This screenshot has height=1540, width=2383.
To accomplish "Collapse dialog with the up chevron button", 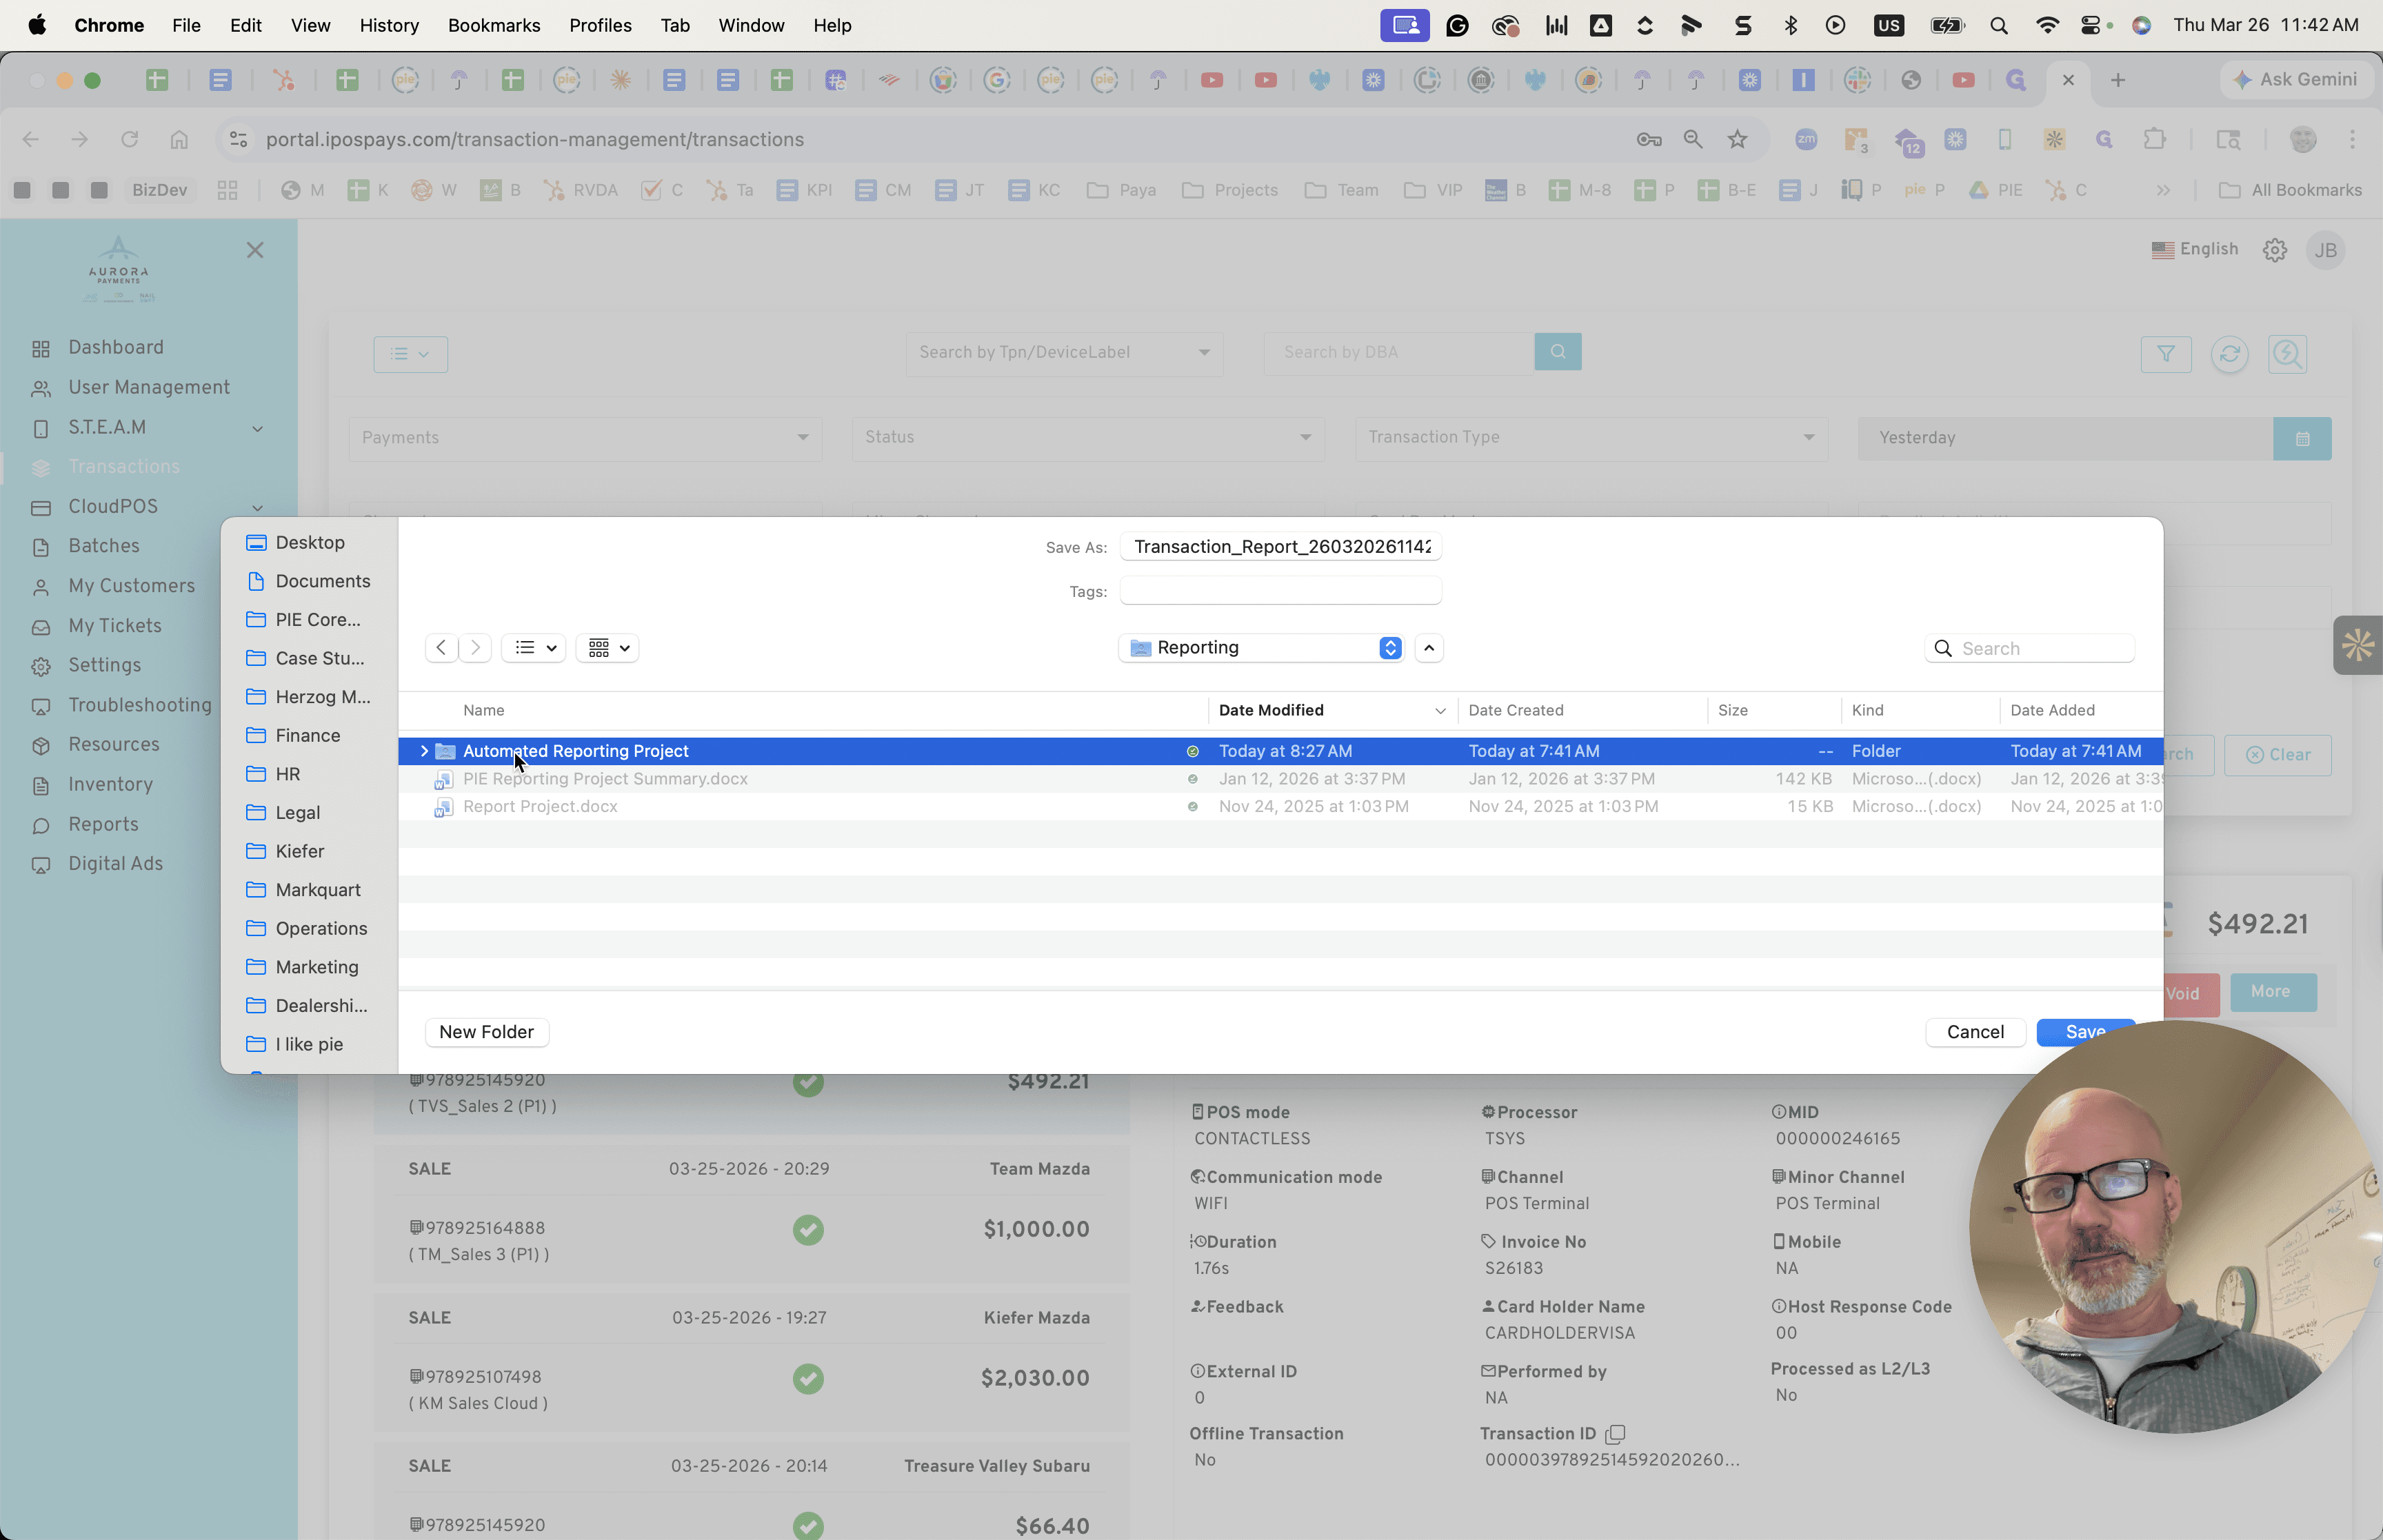I will [x=1429, y=648].
